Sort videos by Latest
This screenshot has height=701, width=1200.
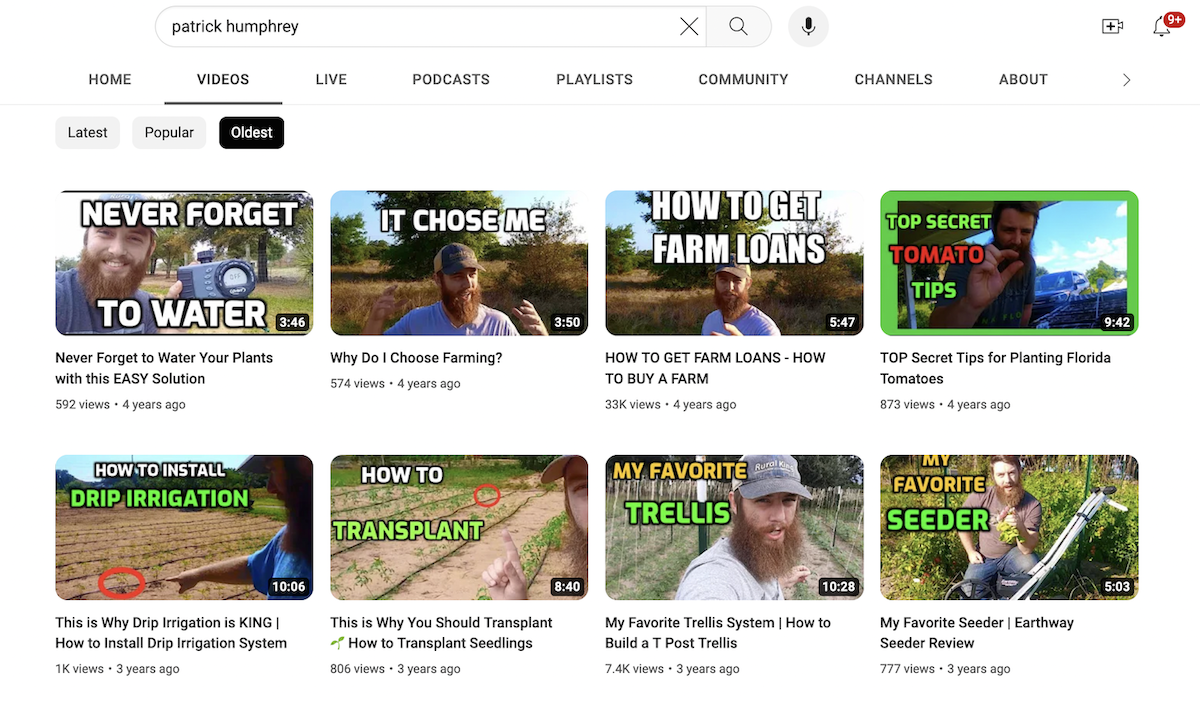[x=88, y=133]
